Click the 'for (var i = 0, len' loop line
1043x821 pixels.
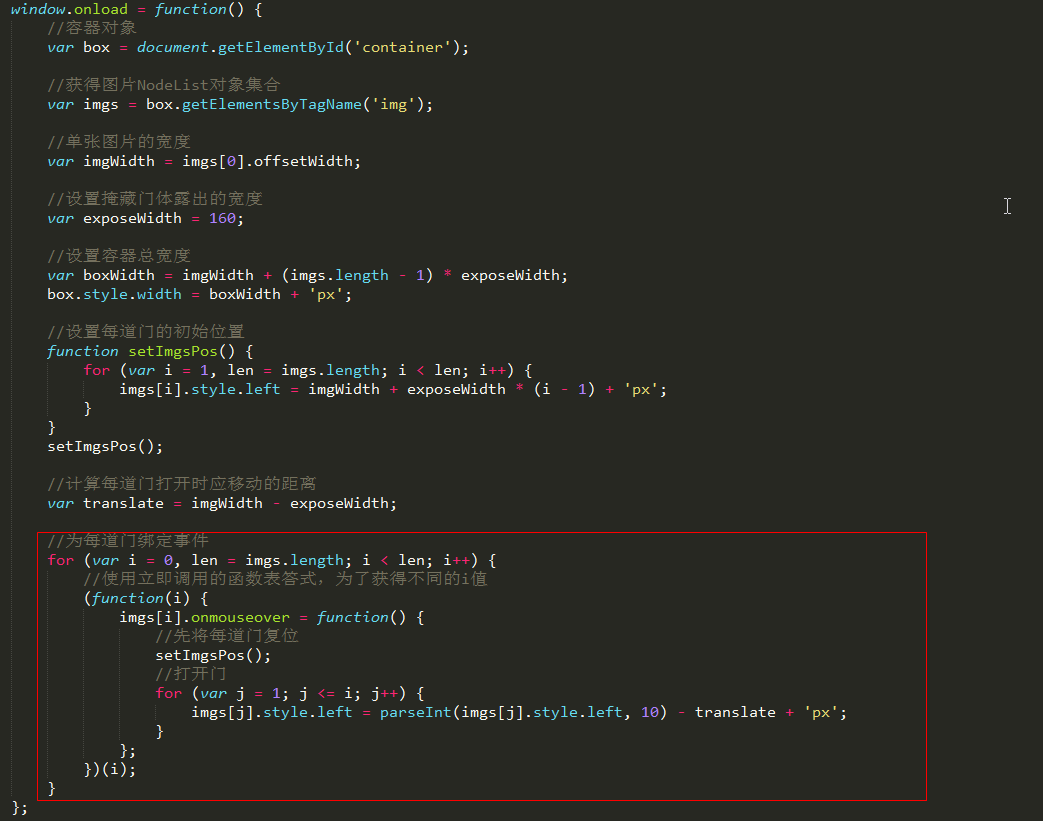pyautogui.click(x=271, y=560)
